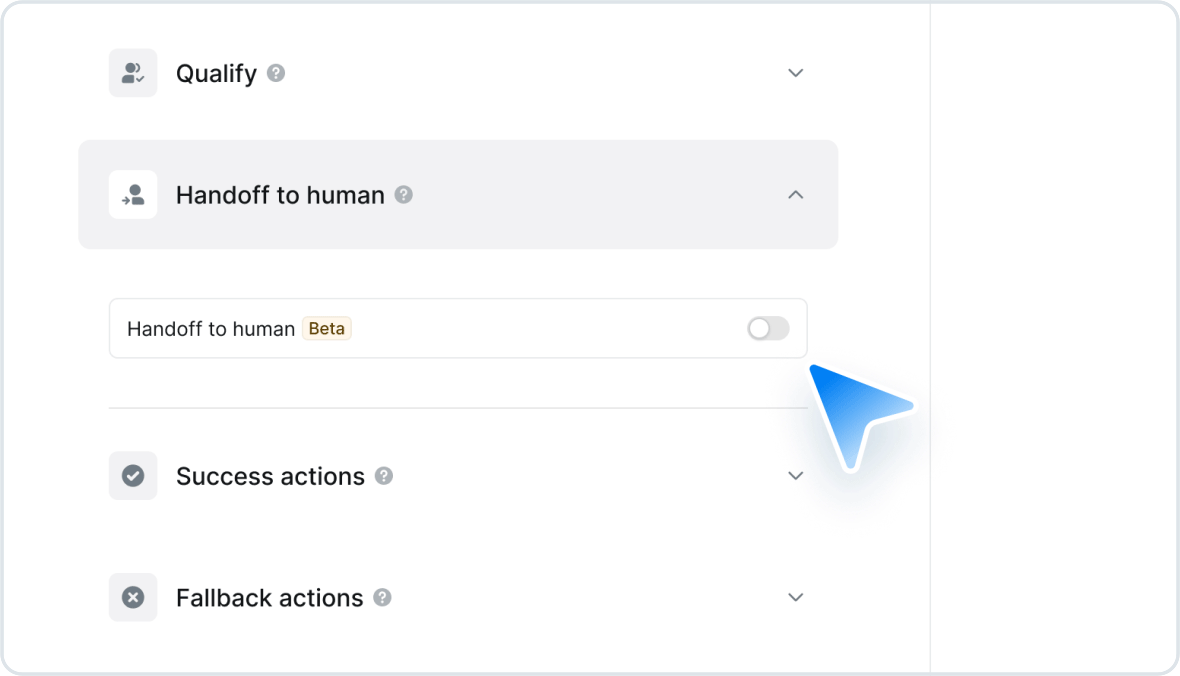This screenshot has width=1180, height=676.
Task: Click the Handoff to human person-arrow icon
Action: click(x=133, y=195)
